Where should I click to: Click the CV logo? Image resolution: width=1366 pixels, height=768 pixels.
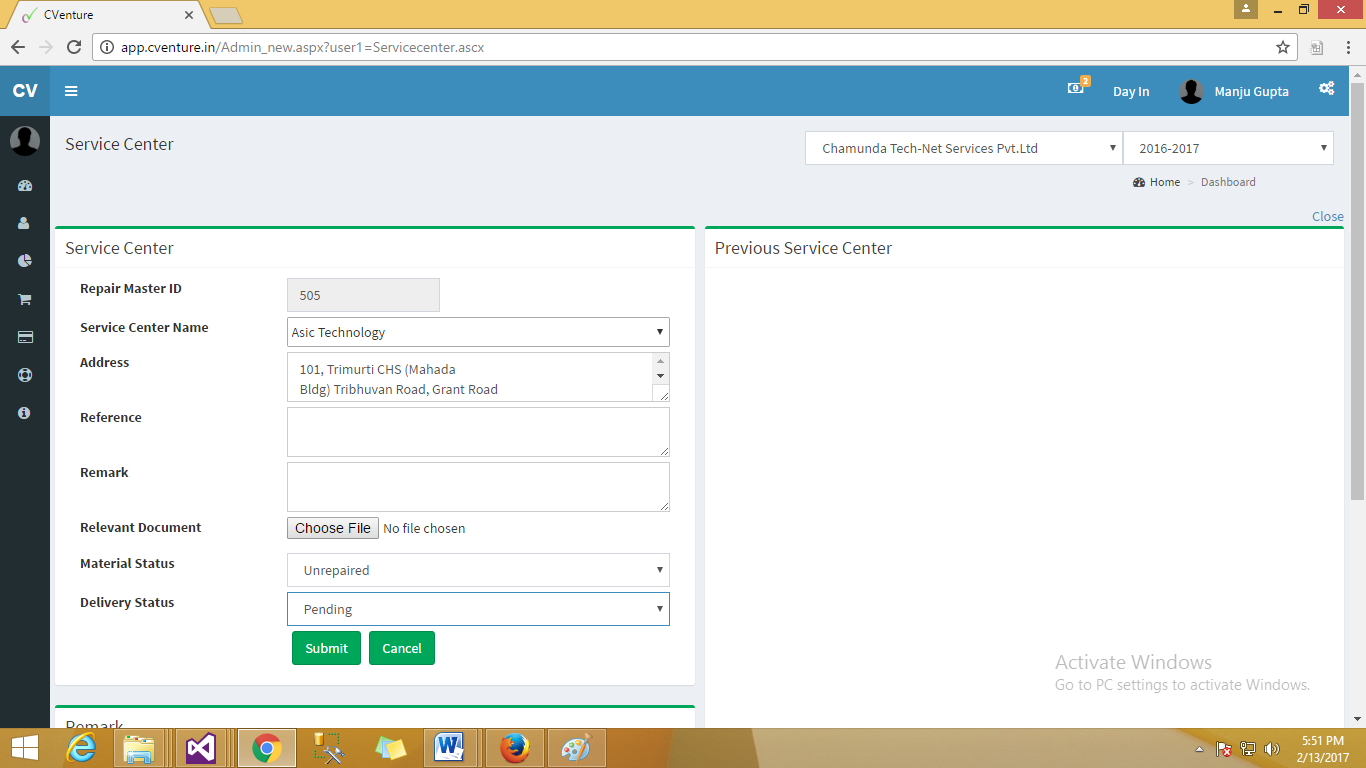[25, 91]
